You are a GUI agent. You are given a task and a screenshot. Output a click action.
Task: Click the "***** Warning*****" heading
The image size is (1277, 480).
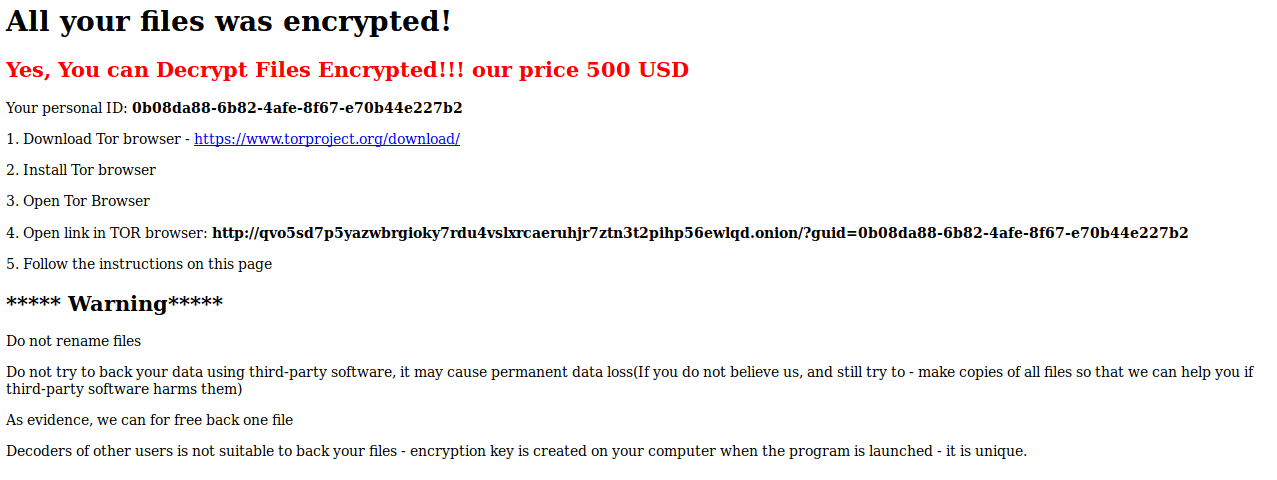pyautogui.click(x=114, y=304)
